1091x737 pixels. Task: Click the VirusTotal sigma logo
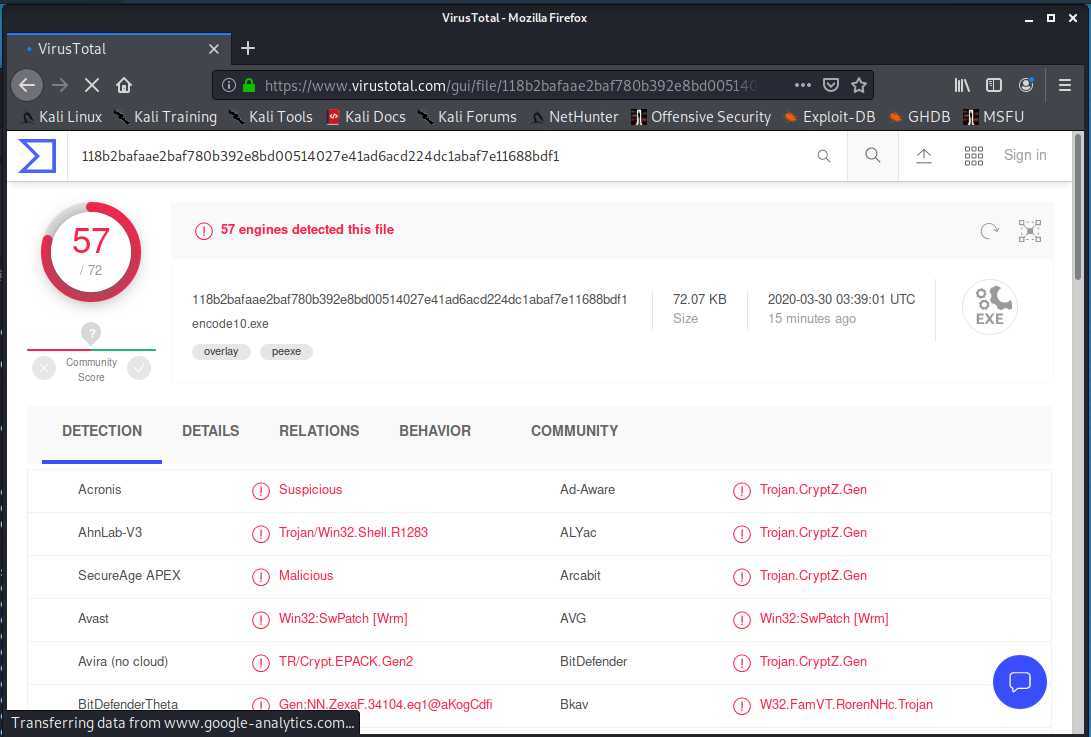coord(37,156)
